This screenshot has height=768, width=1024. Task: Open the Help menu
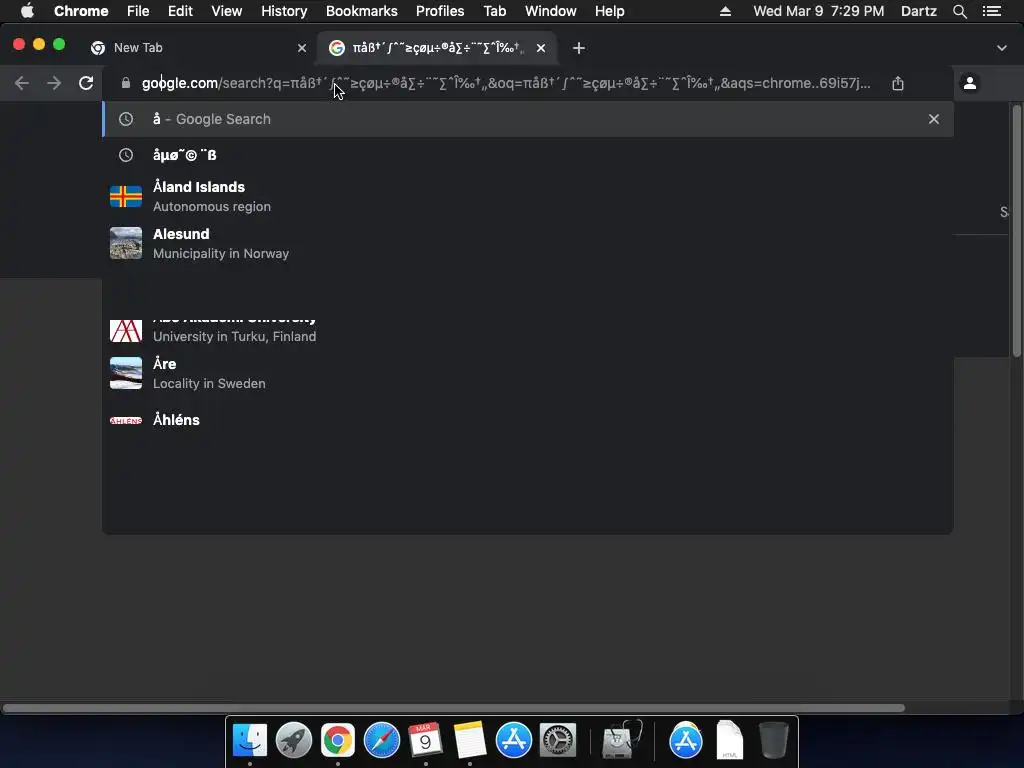coord(609,11)
